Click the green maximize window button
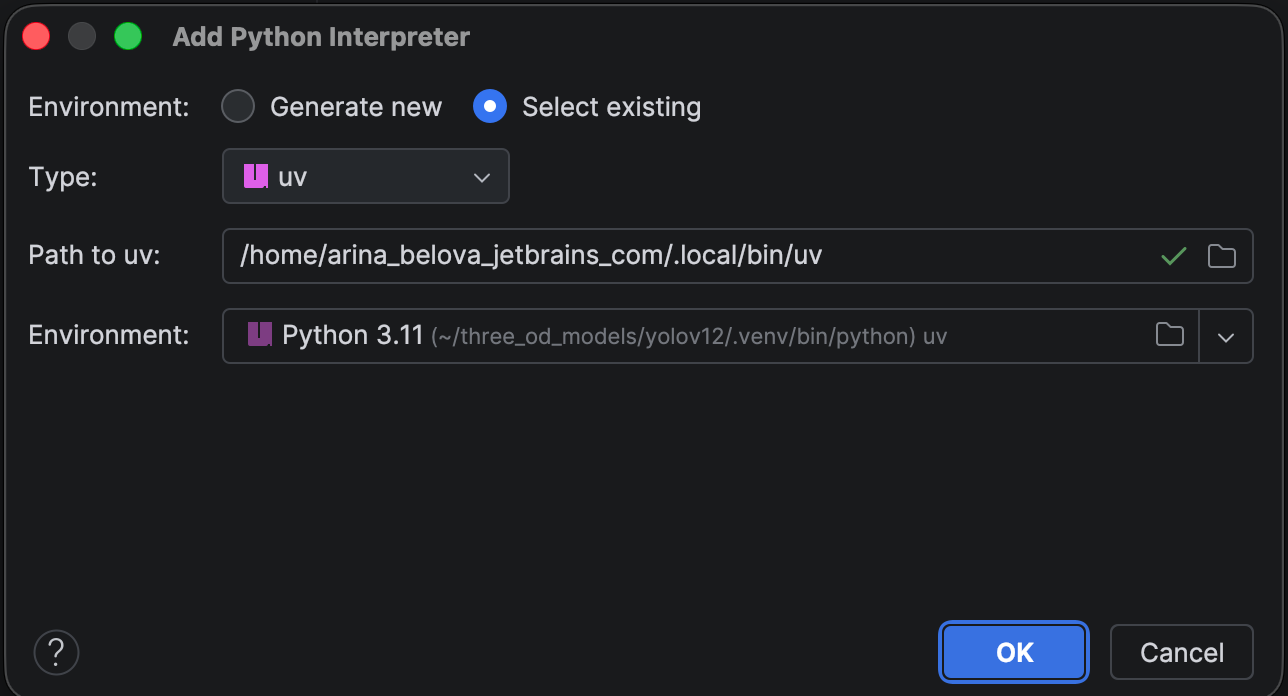 pos(128,37)
